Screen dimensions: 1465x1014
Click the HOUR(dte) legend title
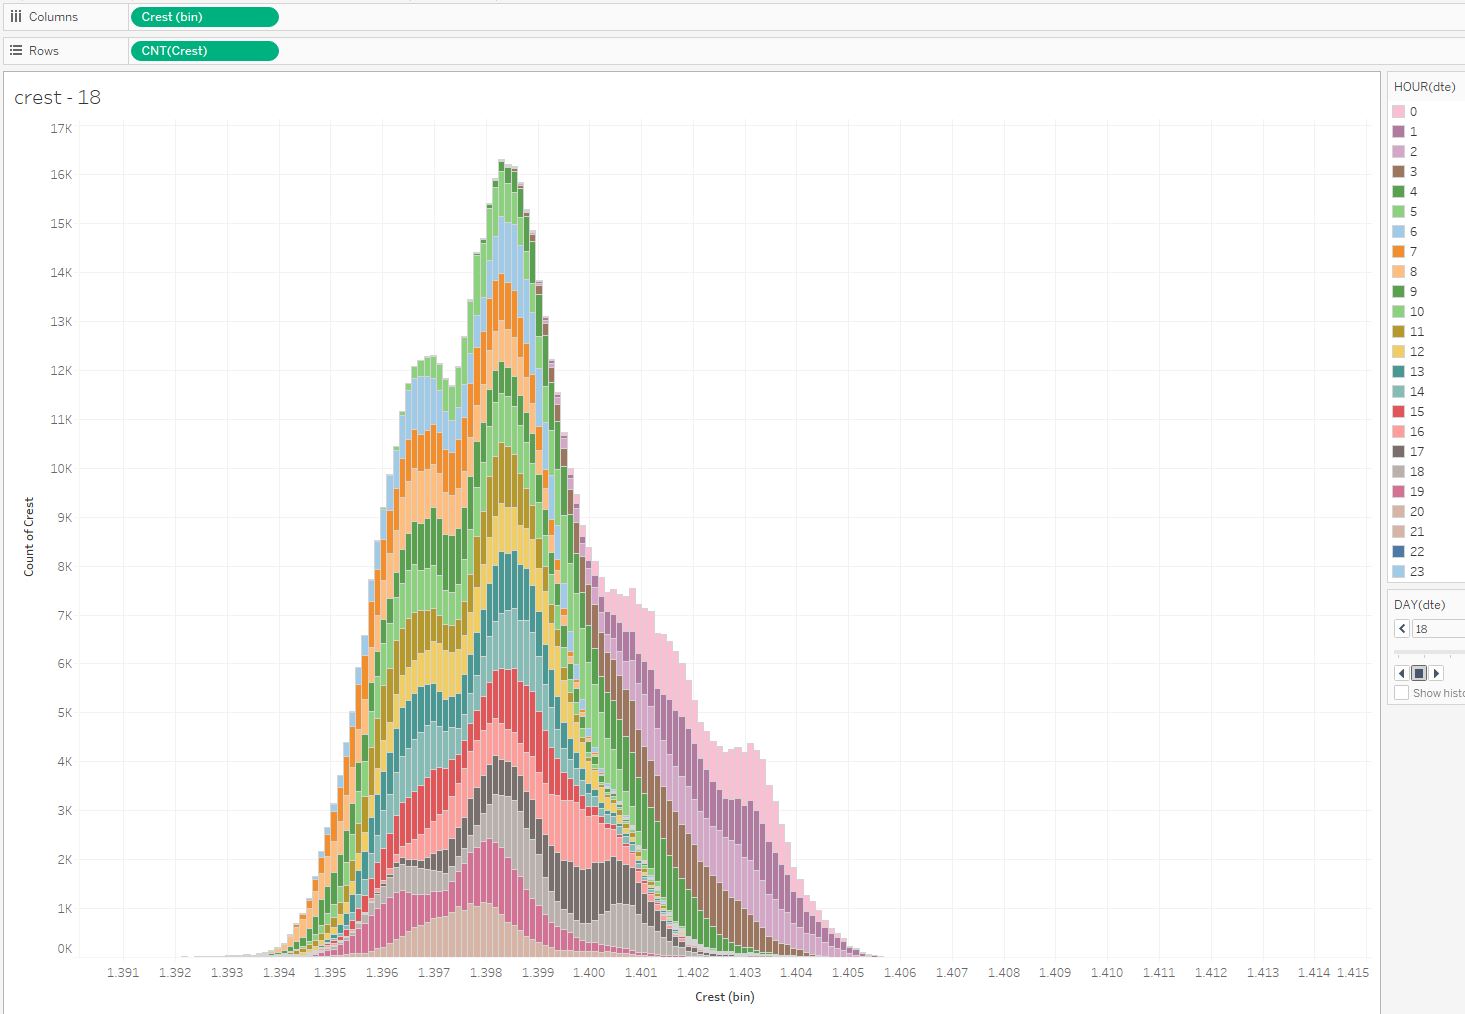(1424, 87)
